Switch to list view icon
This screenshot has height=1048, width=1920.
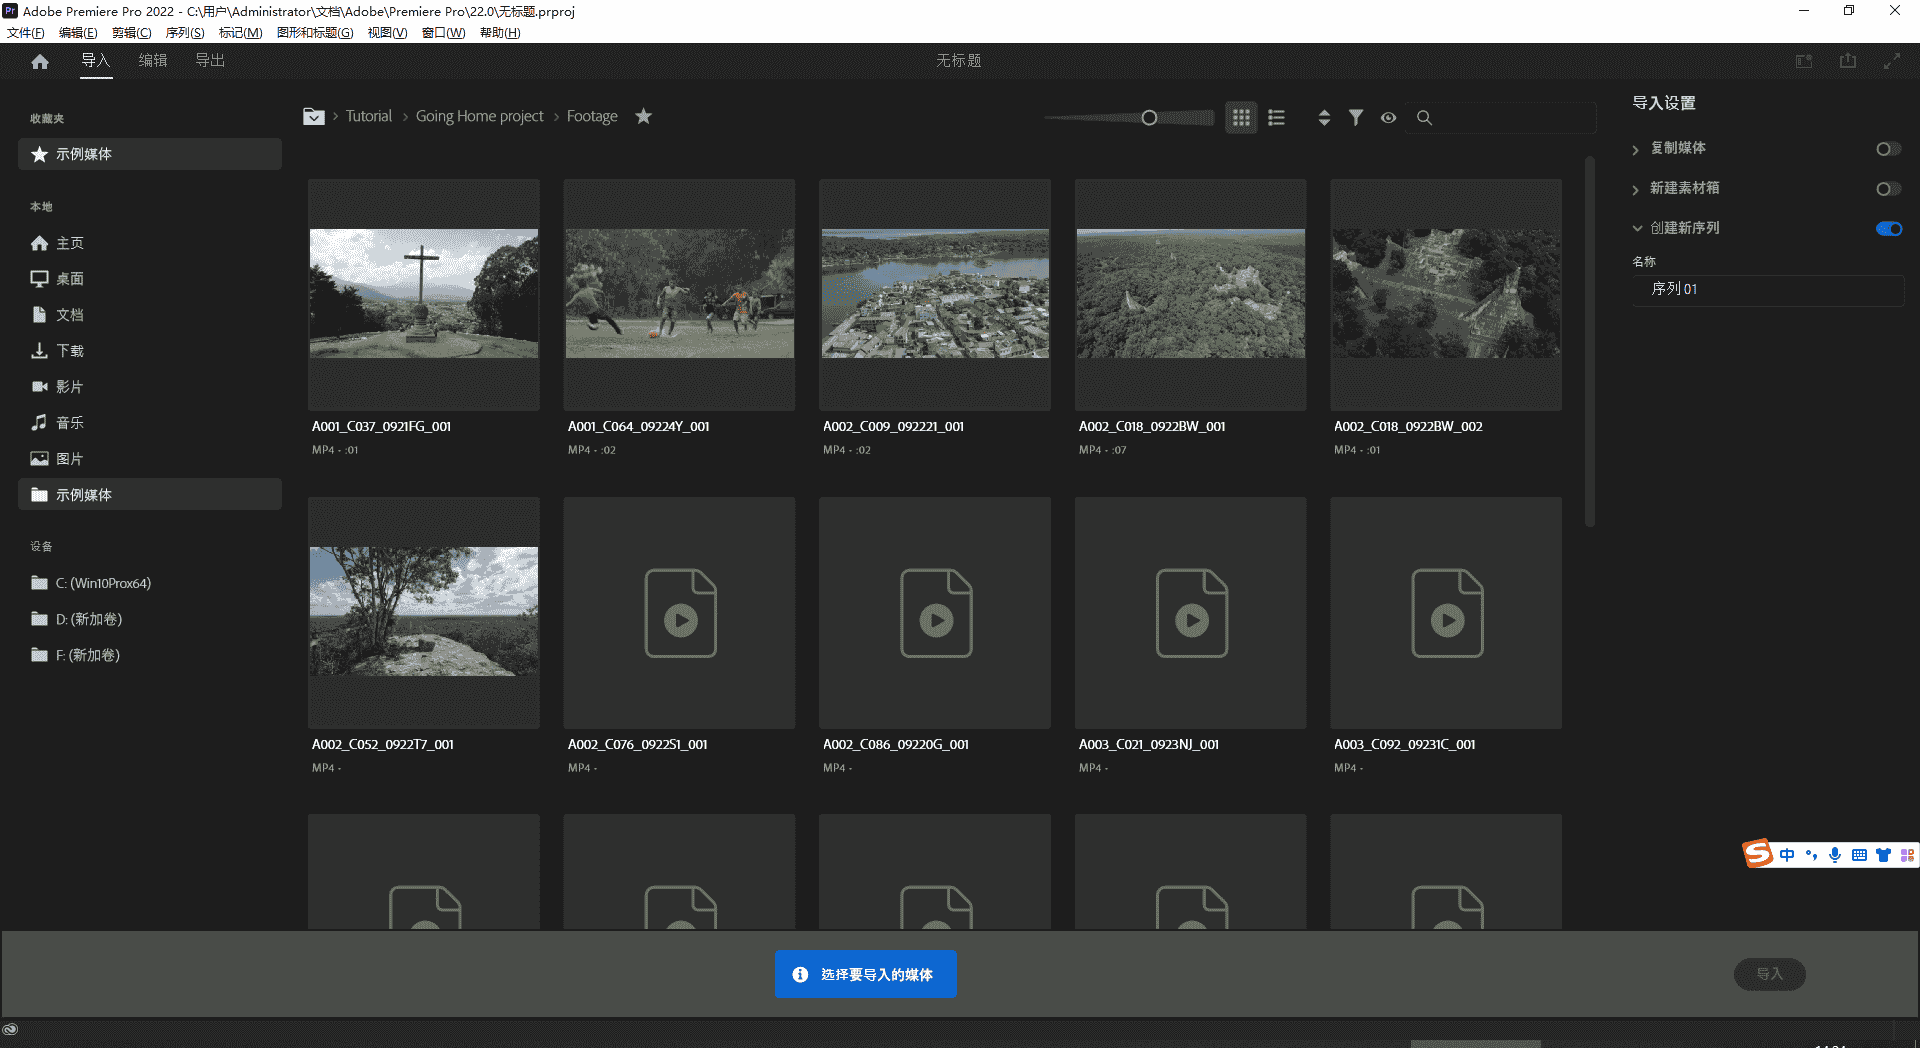point(1276,118)
